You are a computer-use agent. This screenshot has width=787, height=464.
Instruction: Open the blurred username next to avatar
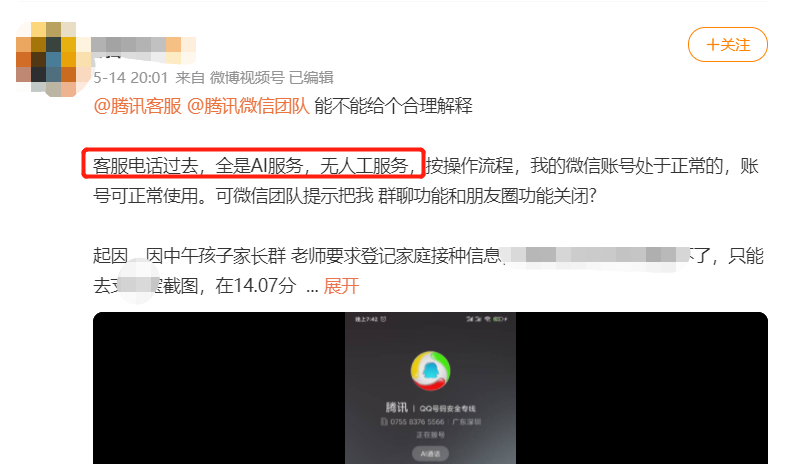pyautogui.click(x=144, y=49)
